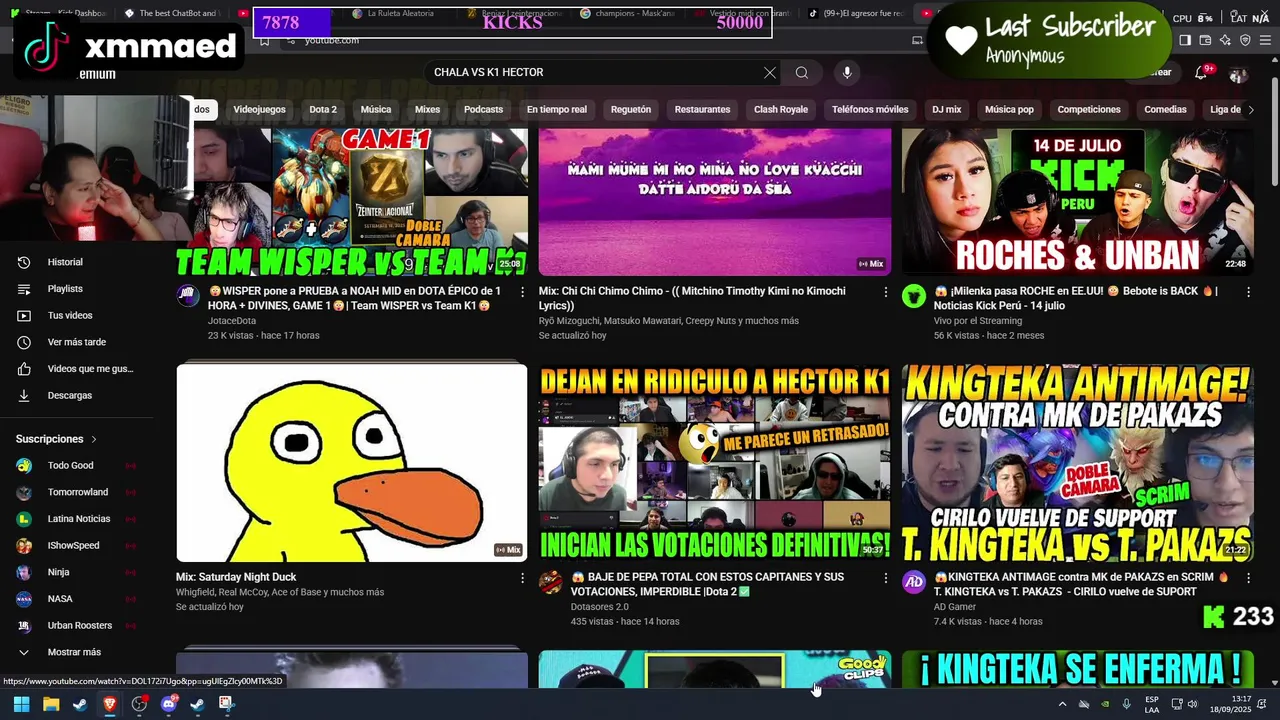Image resolution: width=1280 pixels, height=720 pixels.
Task: Select the Dota 2 filter chip
Action: pyautogui.click(x=323, y=110)
